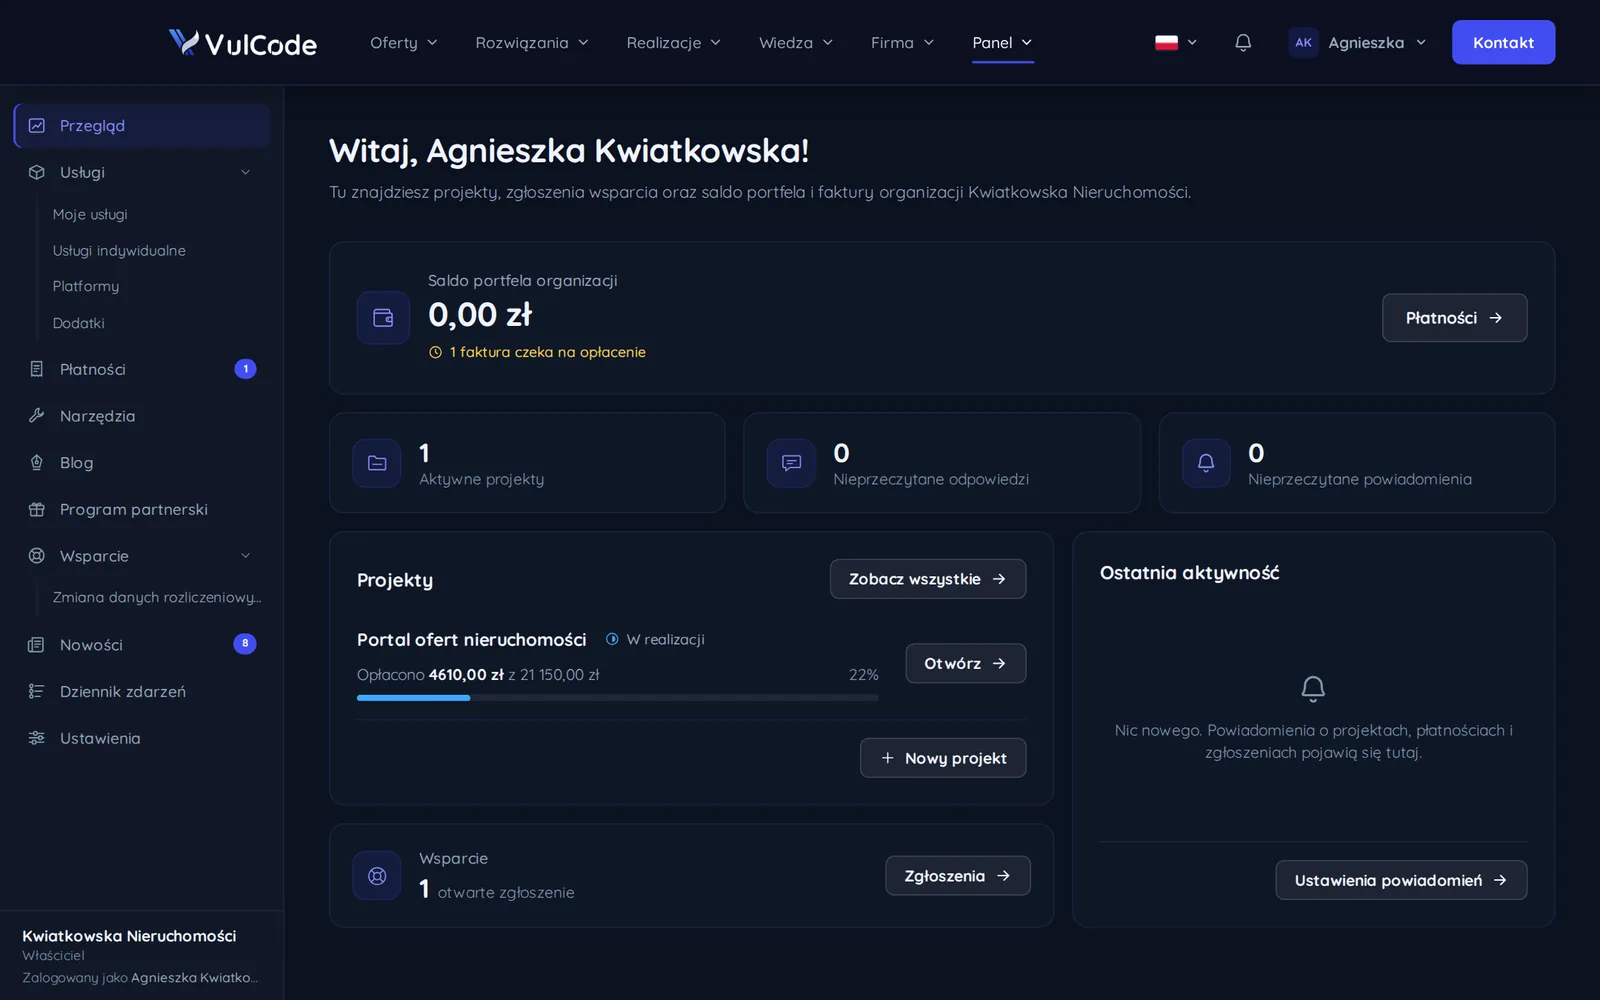
Task: Open Narzędzia in the sidebar
Action: pyautogui.click(x=142, y=416)
